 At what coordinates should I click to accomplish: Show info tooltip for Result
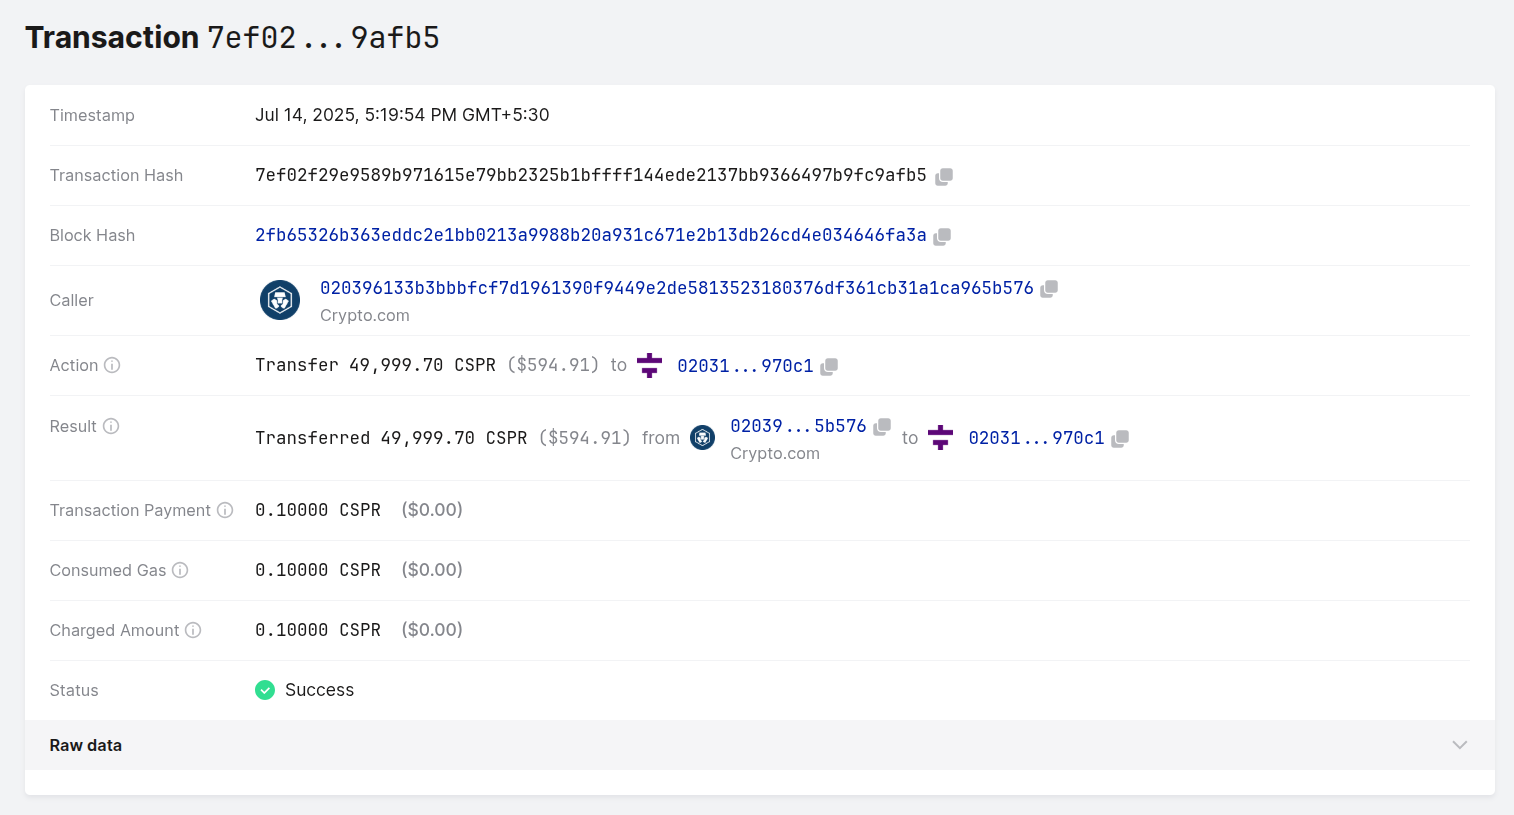[111, 426]
